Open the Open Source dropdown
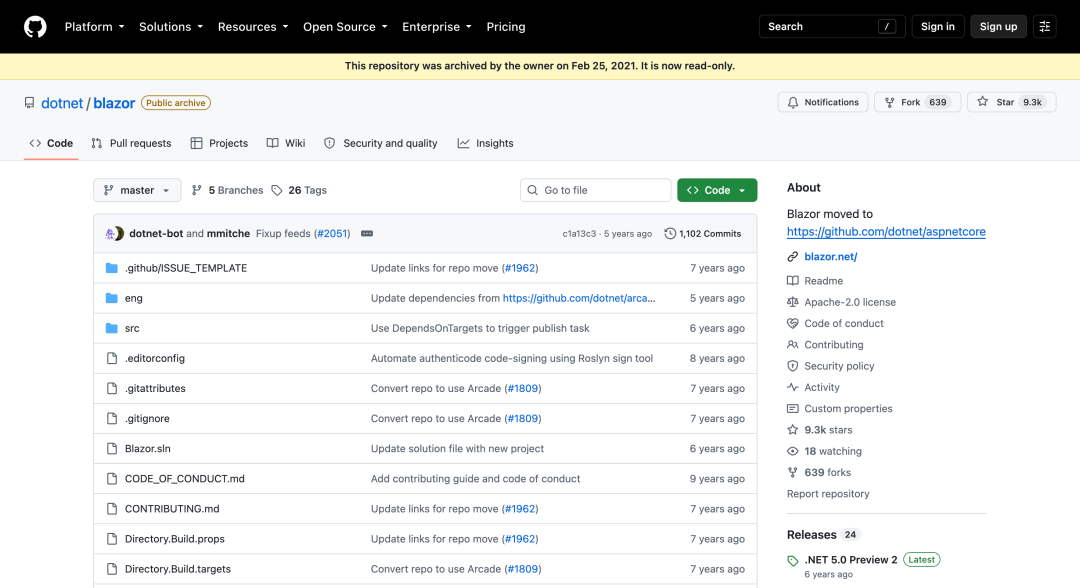 [345, 27]
